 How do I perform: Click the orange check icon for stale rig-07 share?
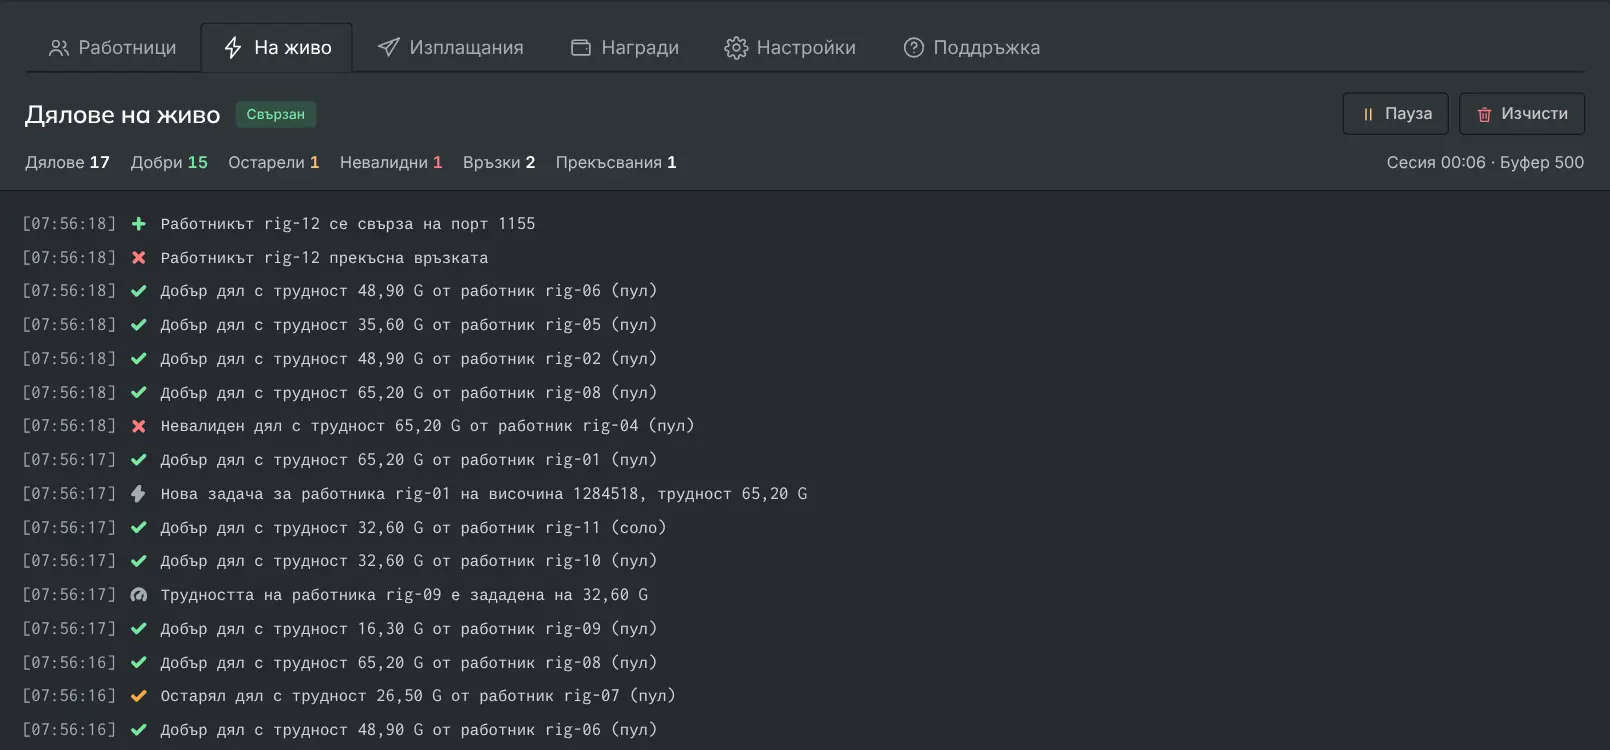tap(139, 696)
